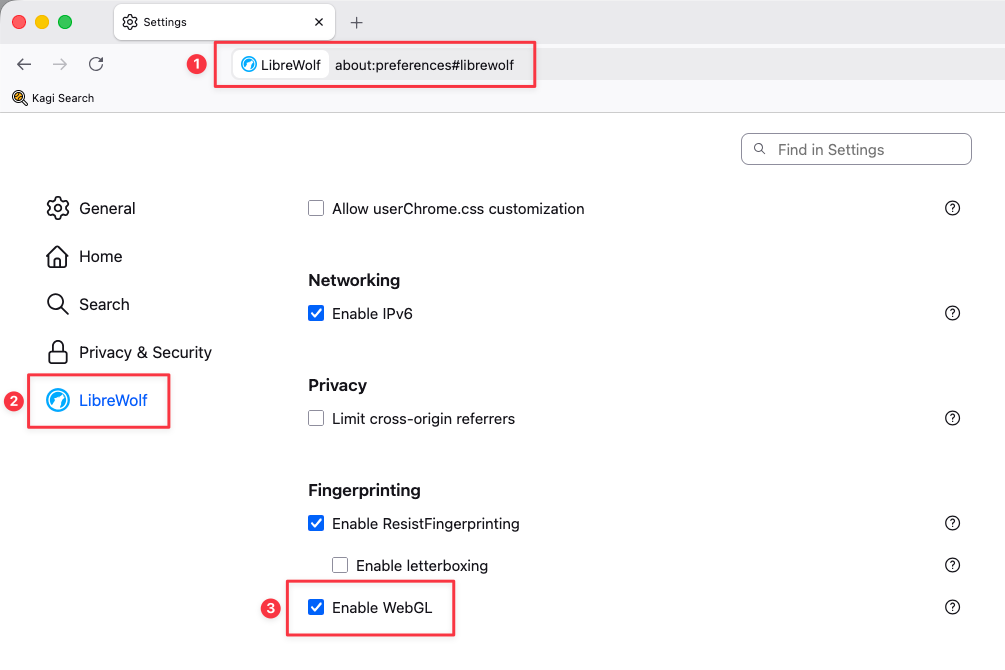Open help for Enable letterboxing

click(952, 565)
